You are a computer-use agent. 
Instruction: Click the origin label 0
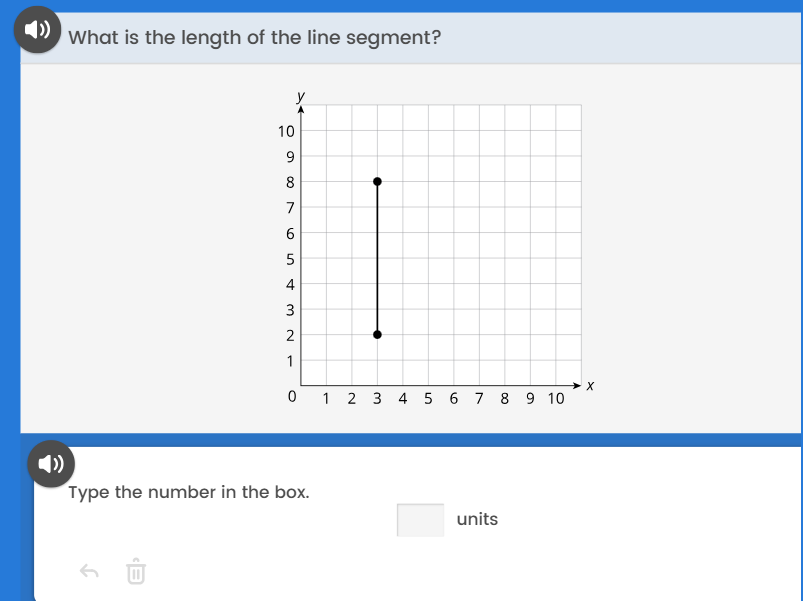[291, 397]
